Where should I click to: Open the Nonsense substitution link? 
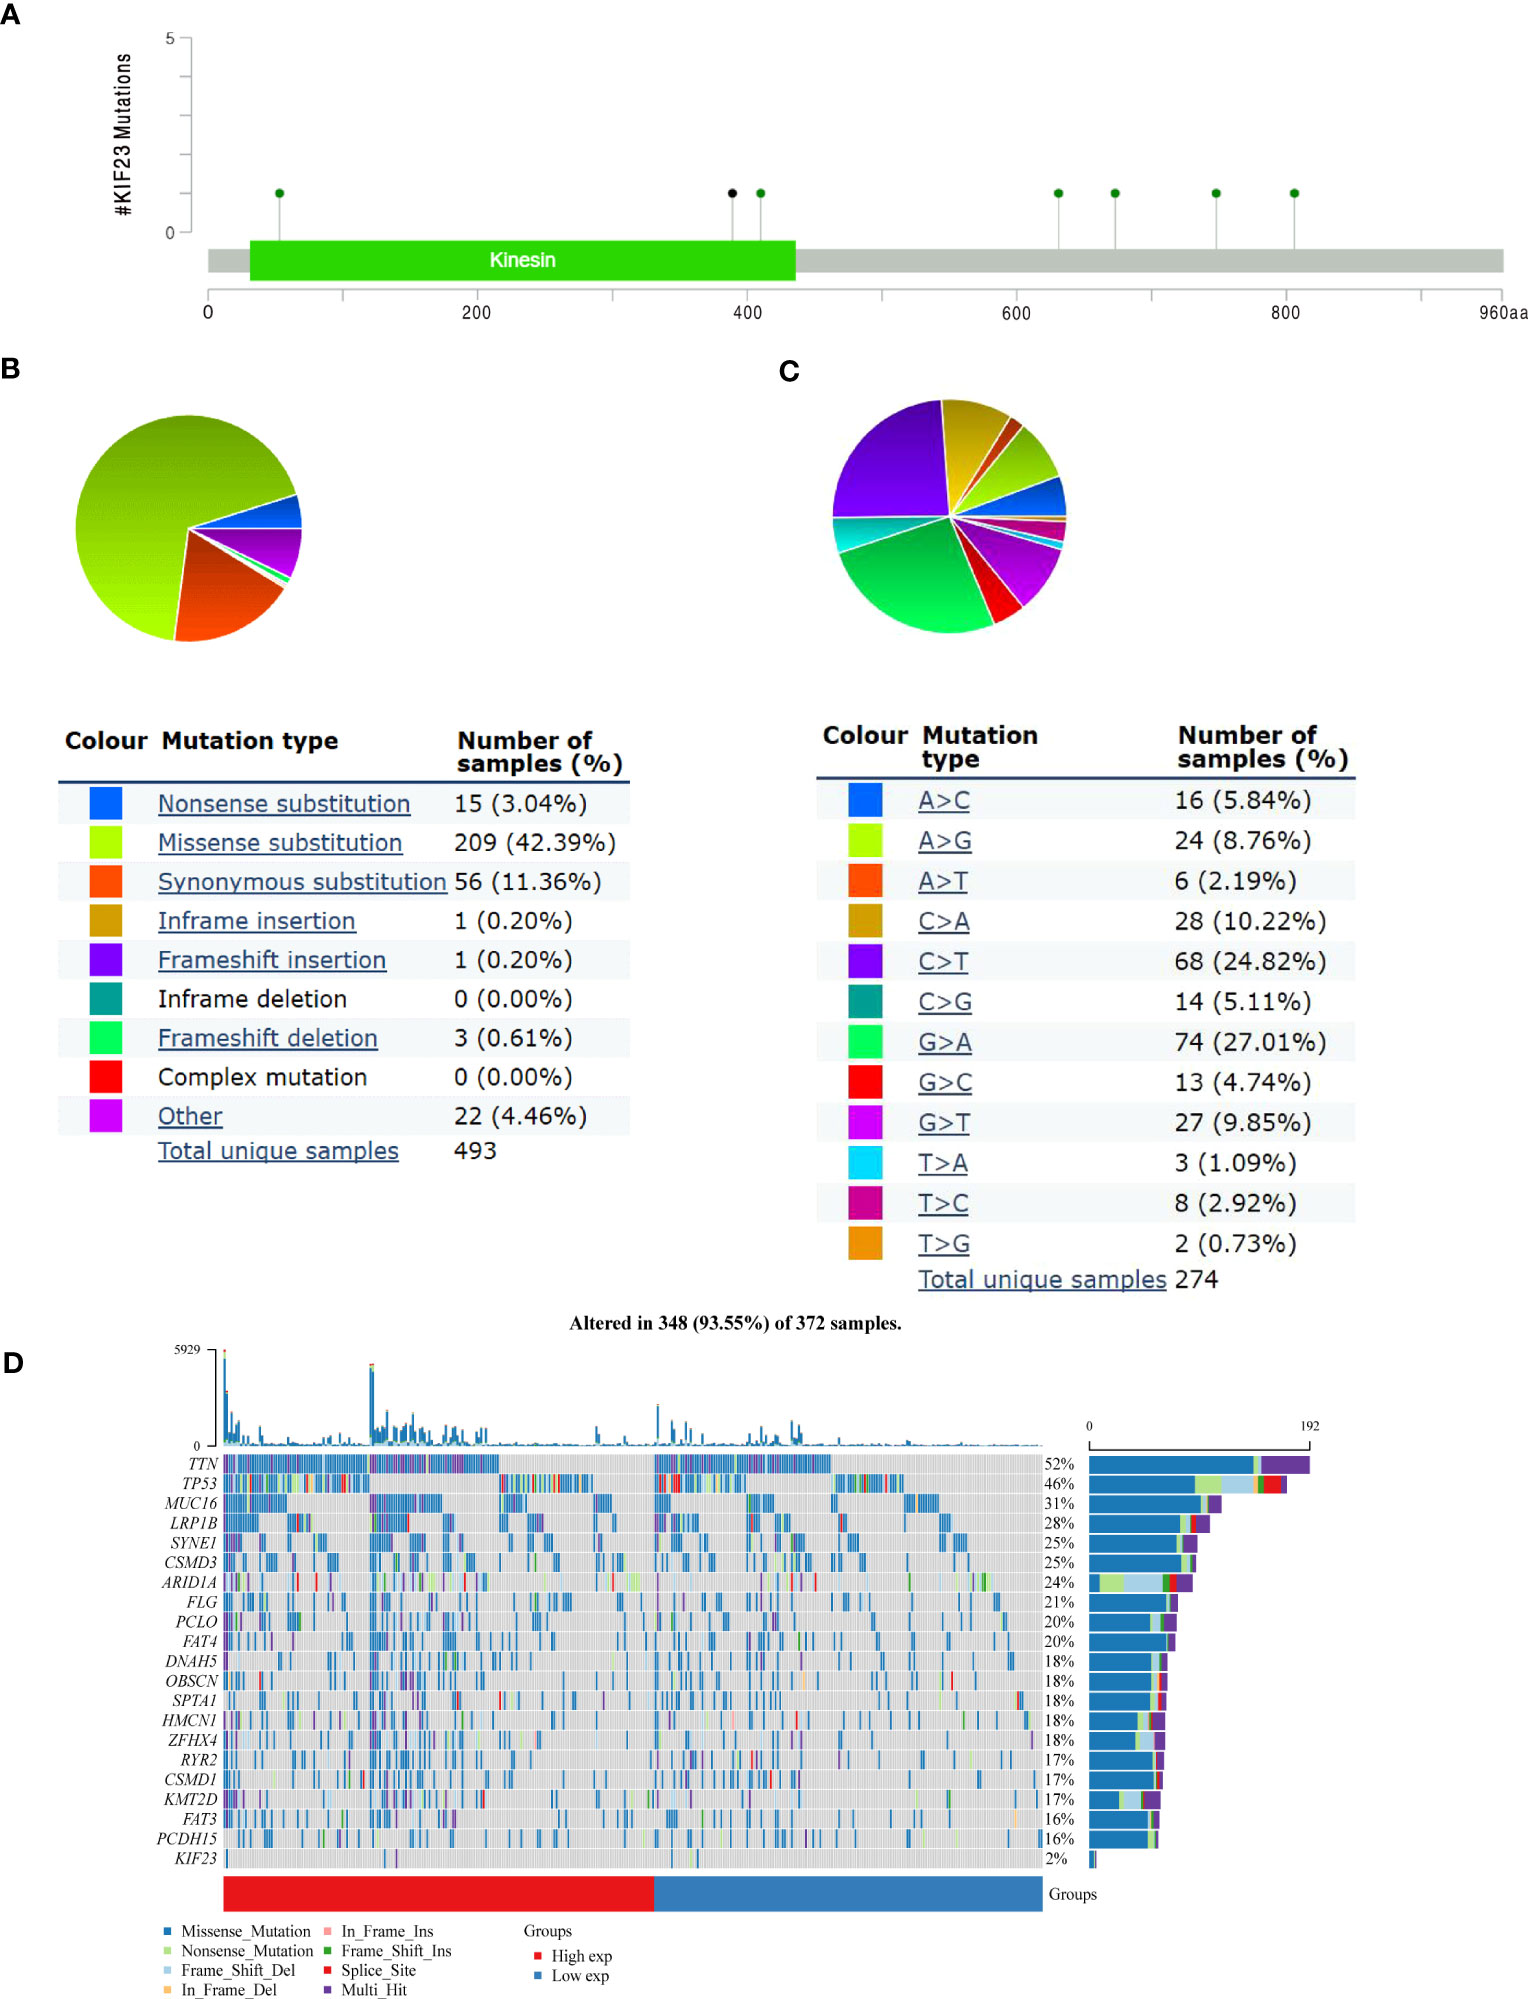284,804
